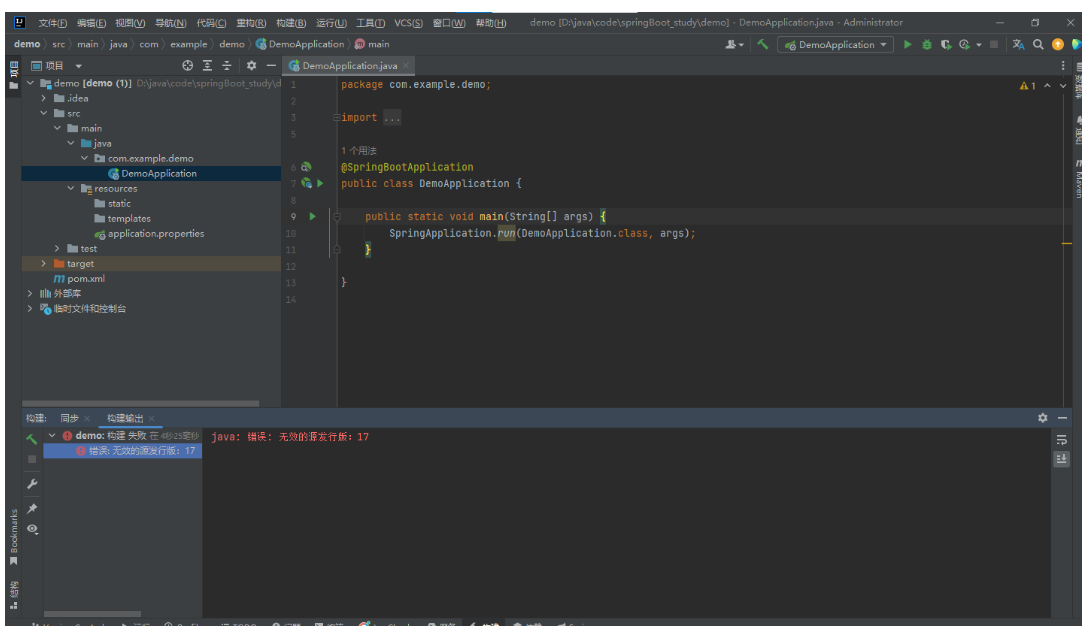This screenshot has height=628, width=1082.
Task: Open Search Everywhere magnifier icon
Action: pos(1038,44)
